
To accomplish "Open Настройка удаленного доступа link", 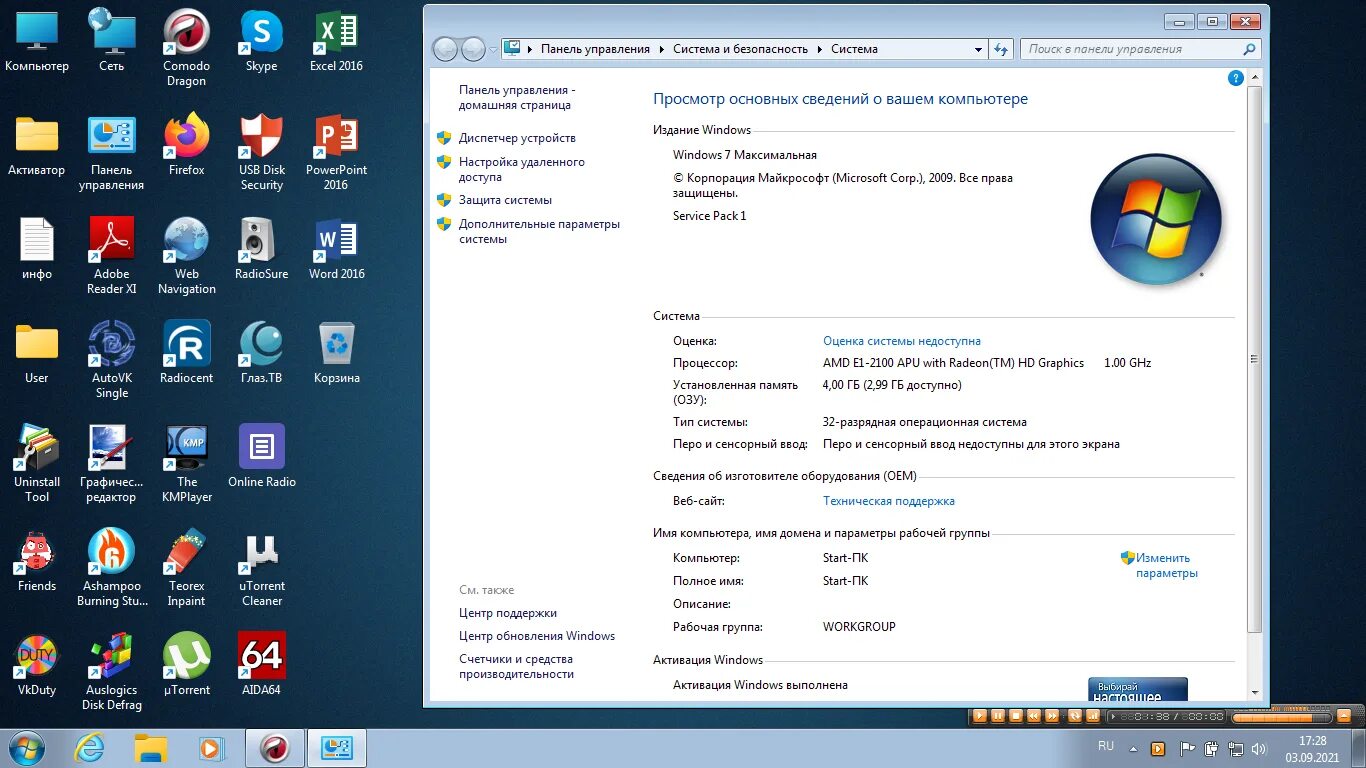I will 522,169.
